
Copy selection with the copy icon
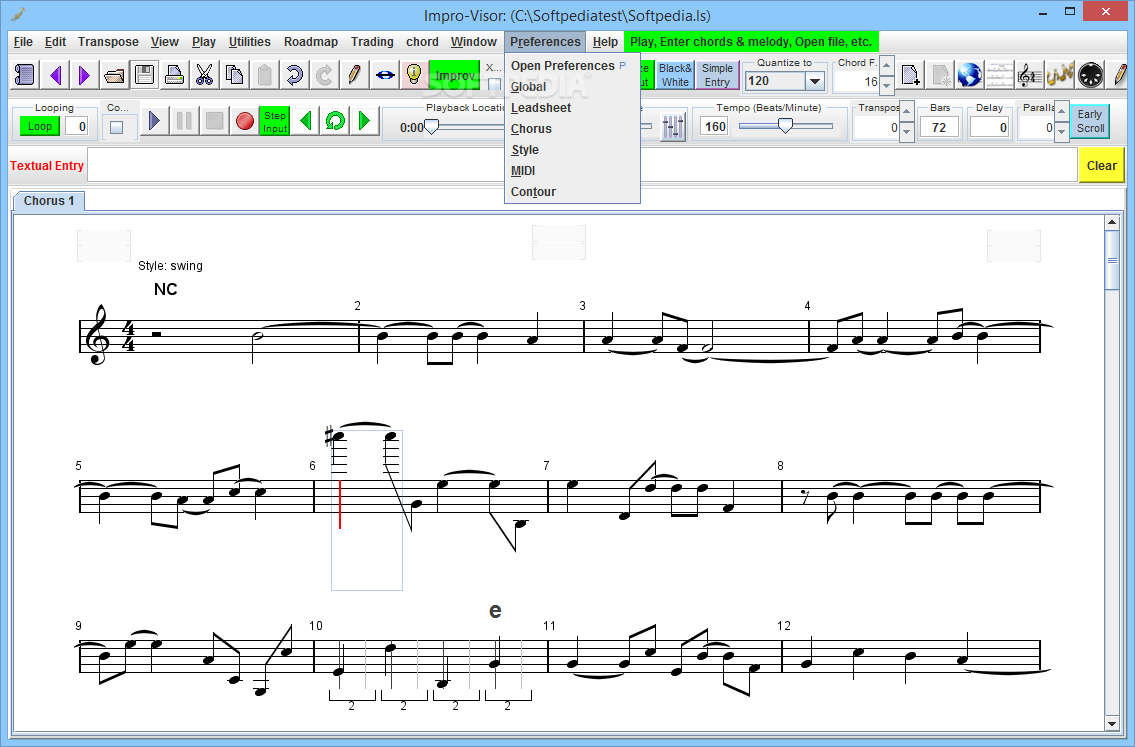(x=234, y=75)
